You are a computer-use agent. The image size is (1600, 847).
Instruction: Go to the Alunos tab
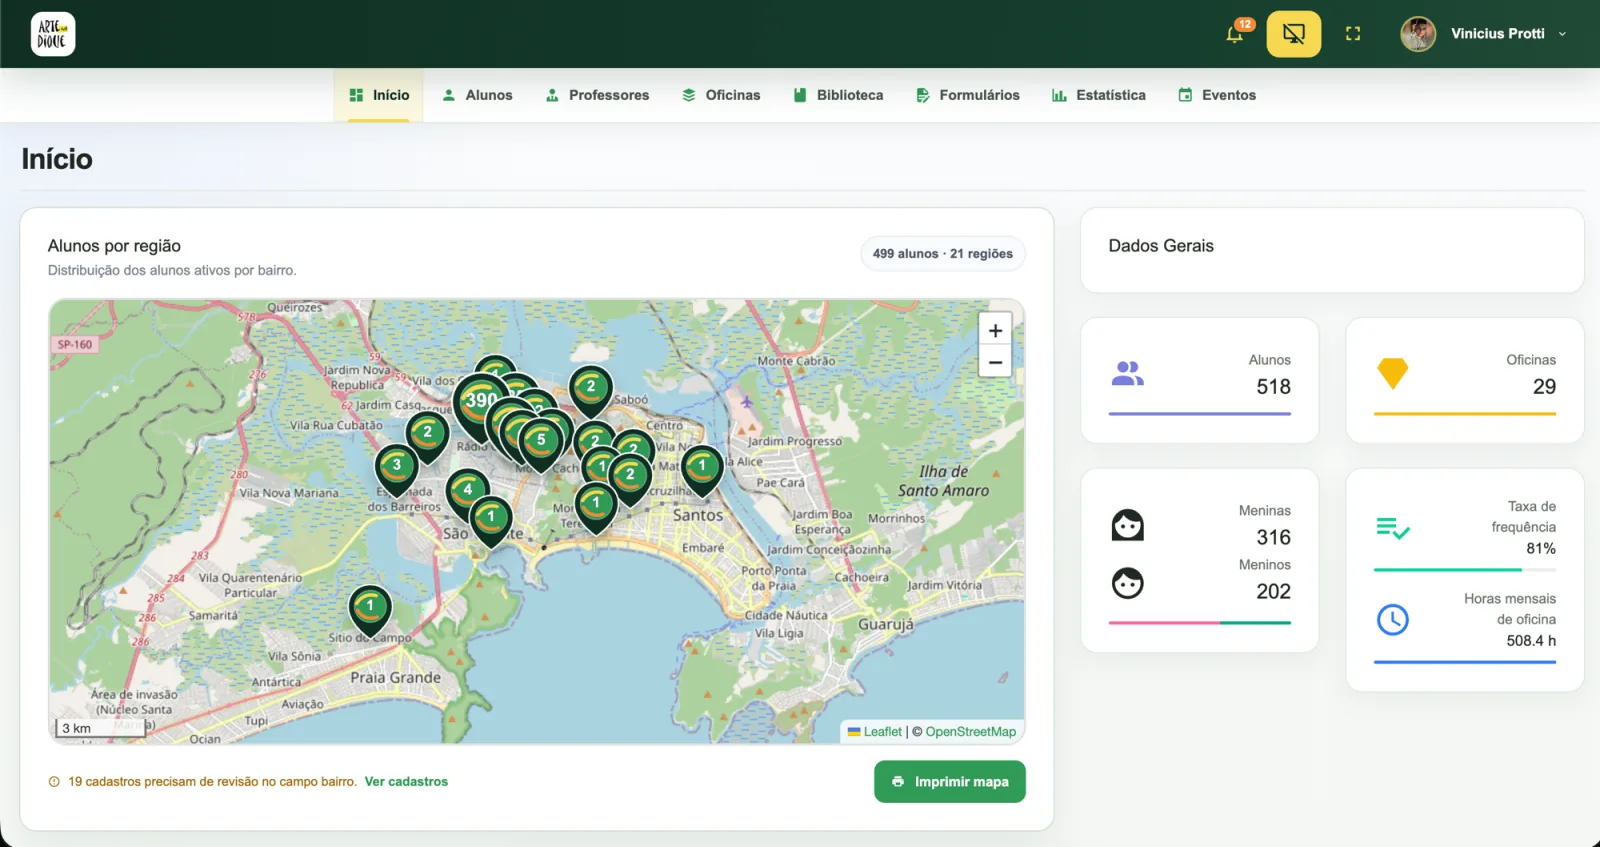[477, 95]
